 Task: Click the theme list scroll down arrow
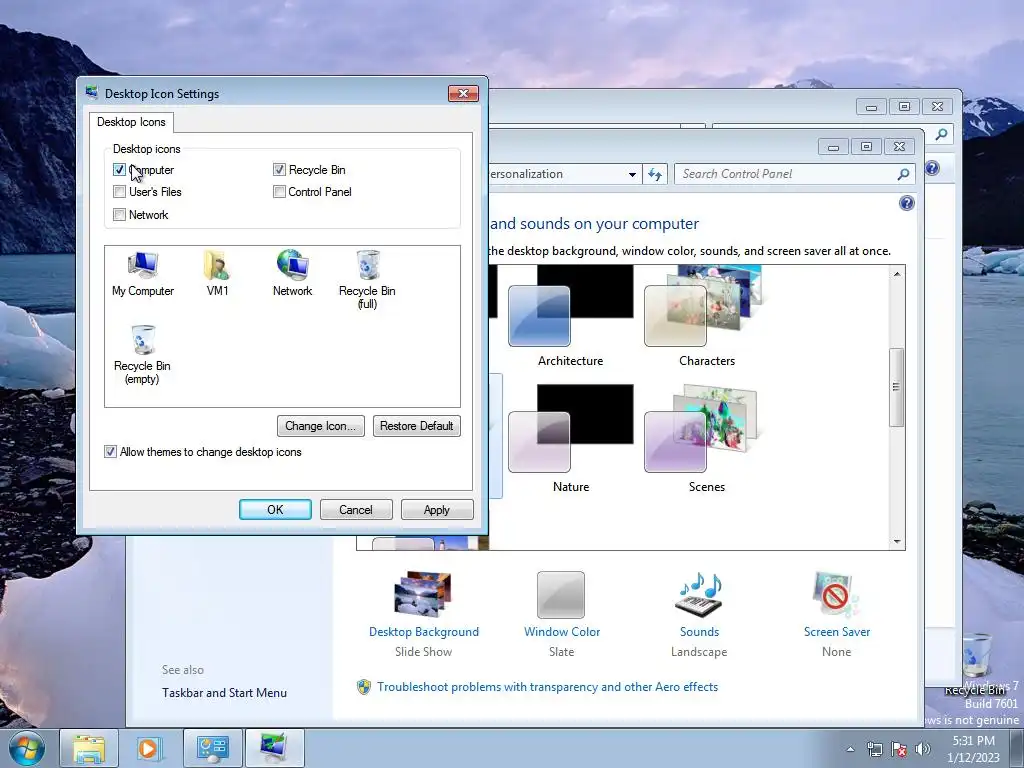click(x=897, y=541)
